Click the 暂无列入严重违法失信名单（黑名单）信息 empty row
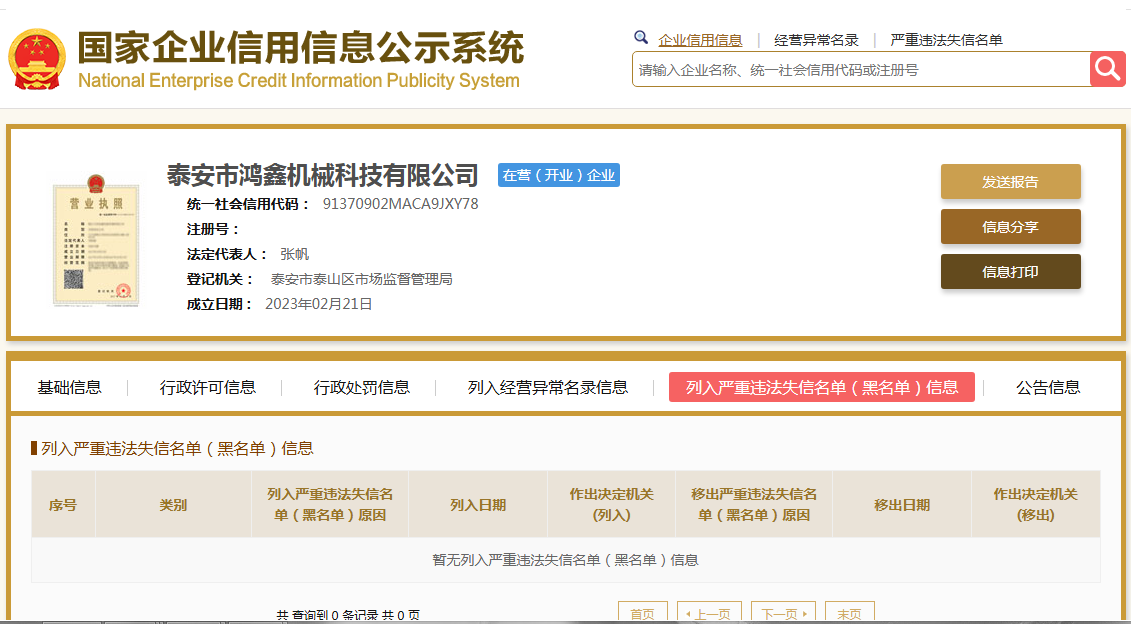Screen dimensions: 1131x624 tap(566, 560)
